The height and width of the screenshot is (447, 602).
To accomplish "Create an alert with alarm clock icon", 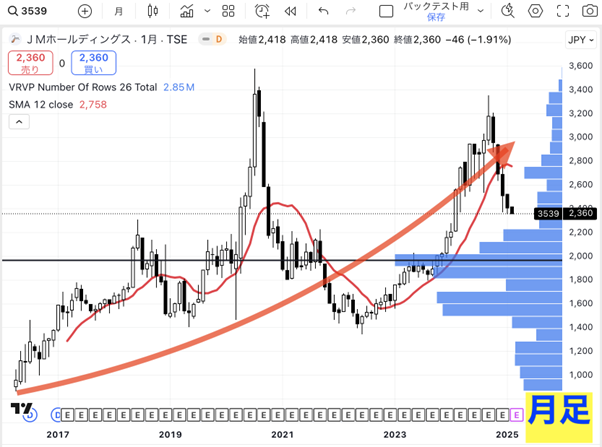I will [263, 11].
